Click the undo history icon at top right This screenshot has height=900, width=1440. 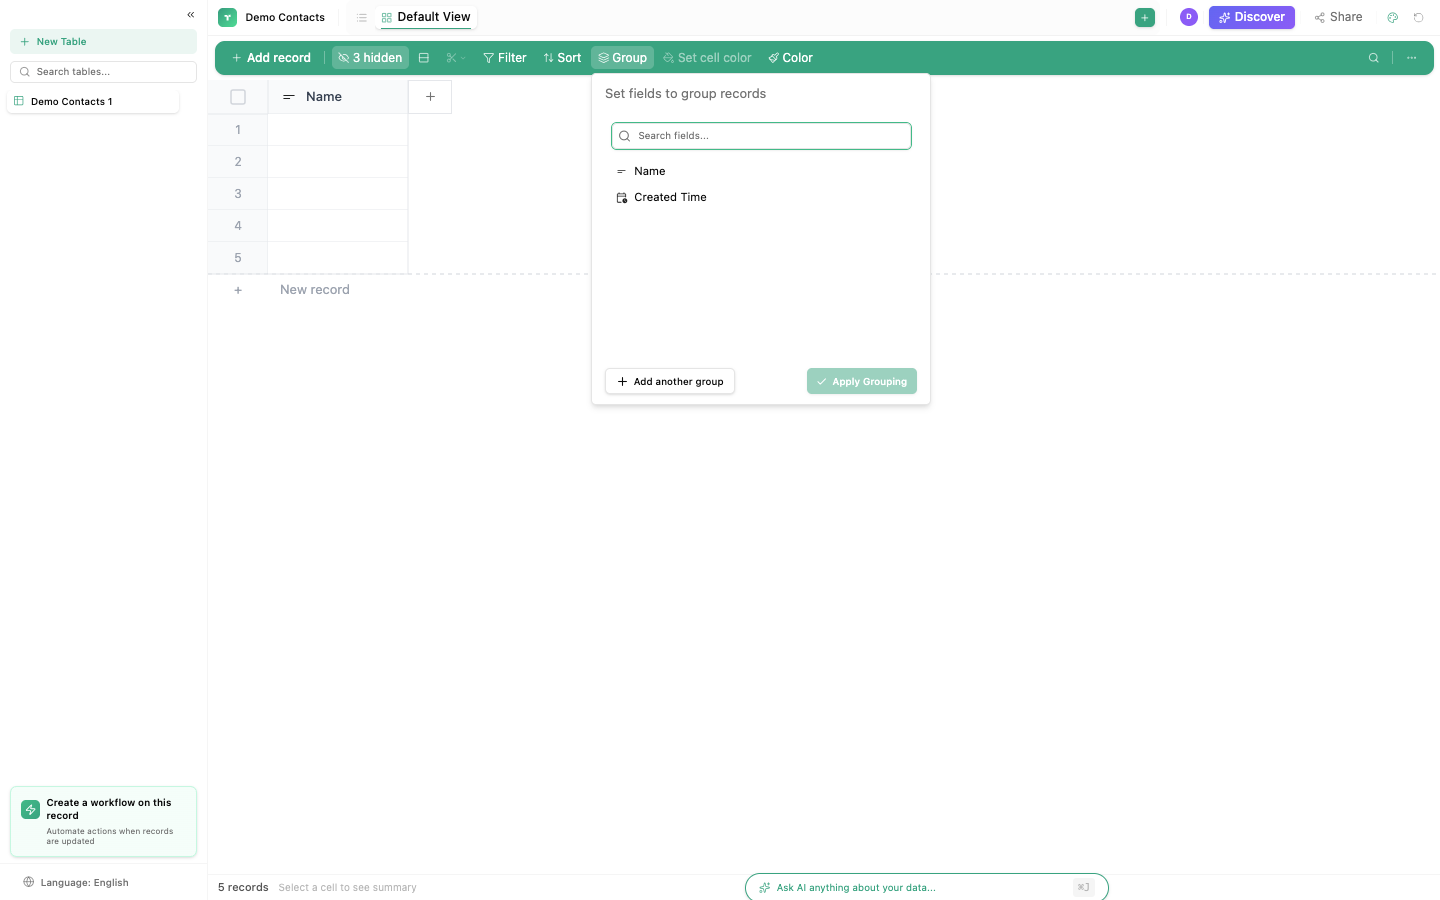(x=1418, y=17)
